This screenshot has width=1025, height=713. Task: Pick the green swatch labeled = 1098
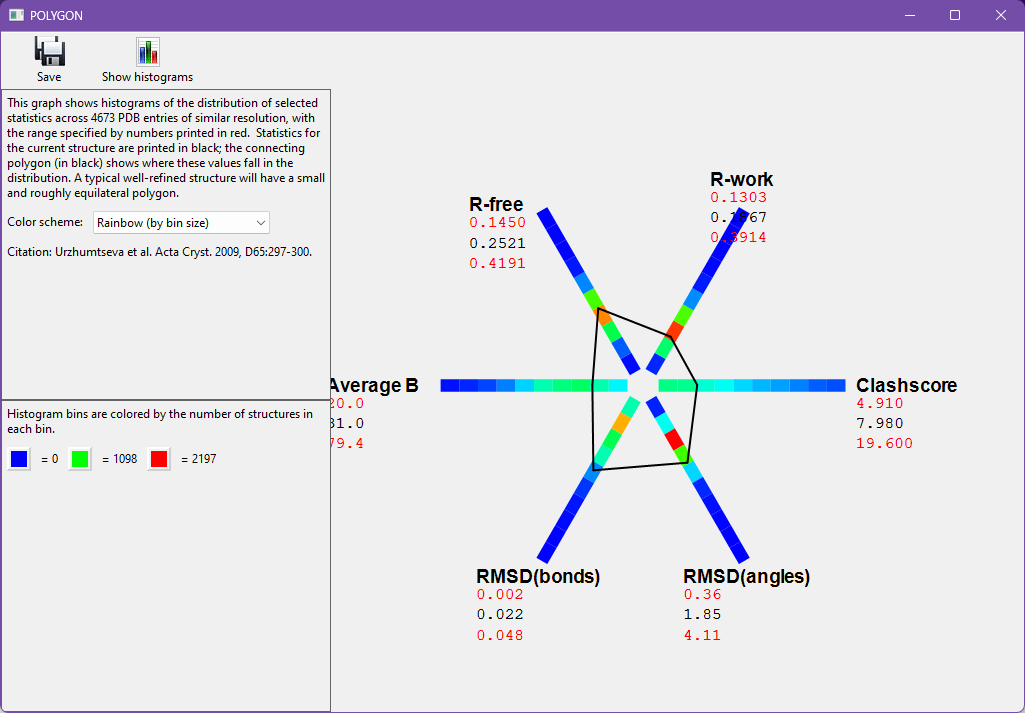coord(80,459)
